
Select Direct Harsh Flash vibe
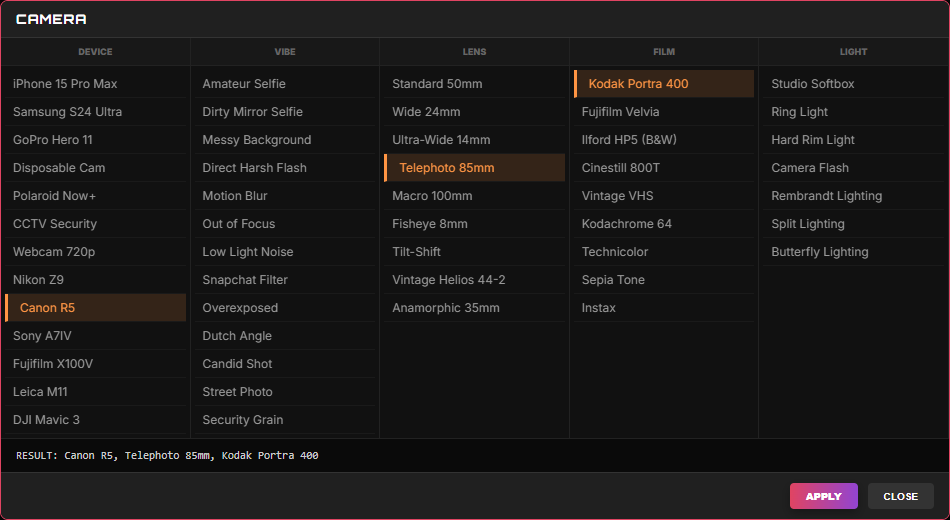[x=285, y=167]
